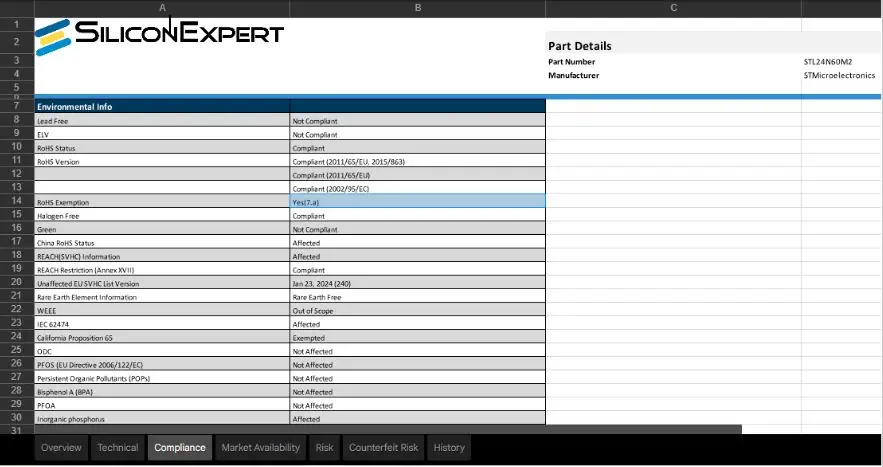Select the 'Inorganic phosphorus' cell

pos(162,418)
